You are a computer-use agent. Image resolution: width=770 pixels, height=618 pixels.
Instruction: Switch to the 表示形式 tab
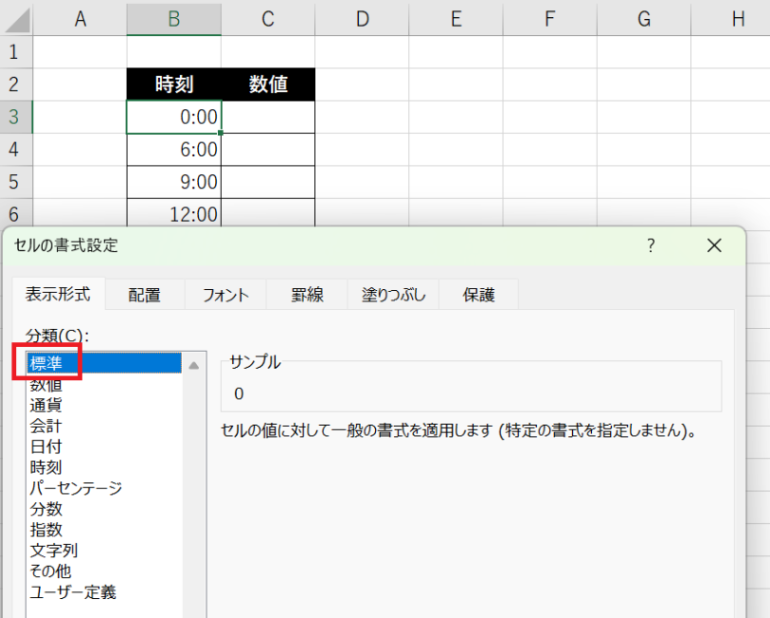pyautogui.click(x=58, y=295)
